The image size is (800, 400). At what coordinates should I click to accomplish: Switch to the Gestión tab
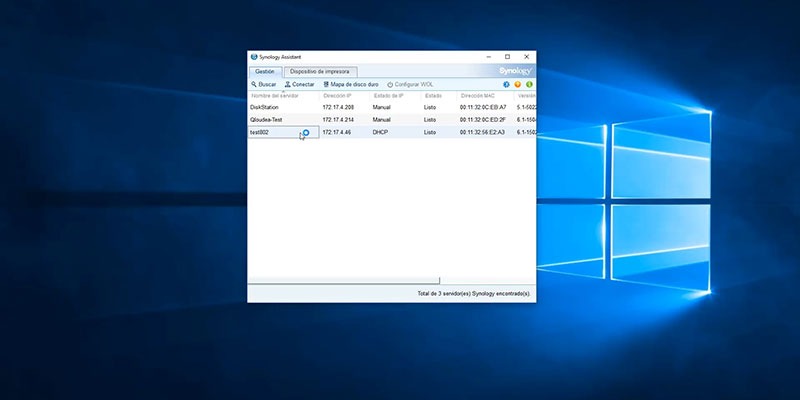(265, 71)
